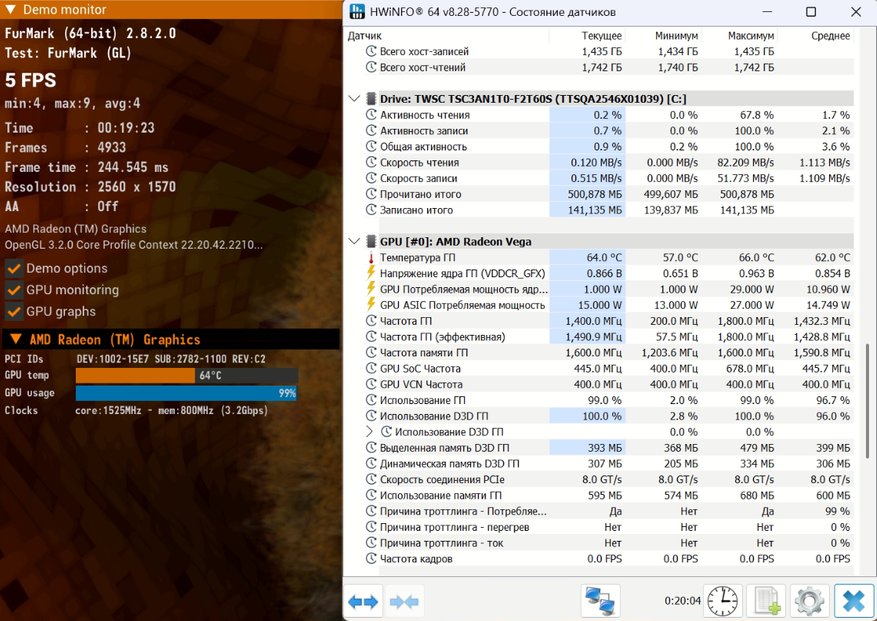Click clock icon beside GPU SoC Частота
This screenshot has width=877, height=621.
371,369
